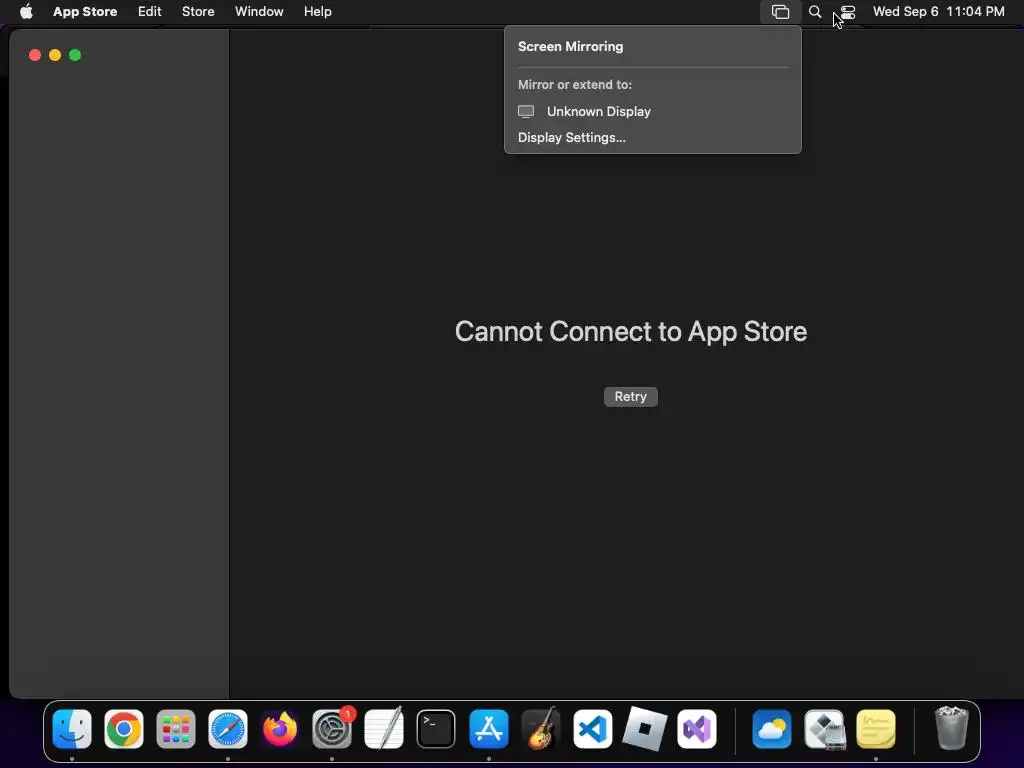
Task: Open the Help menu
Action: click(317, 12)
